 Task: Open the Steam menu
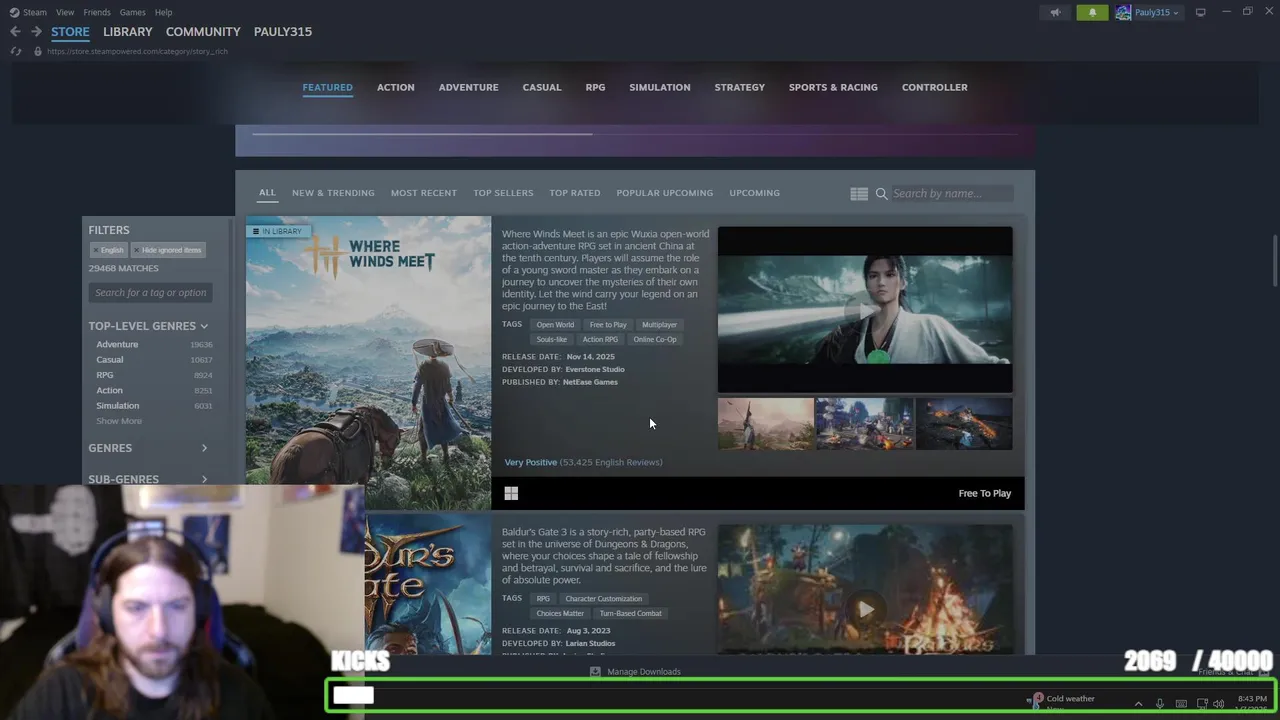[x=35, y=12]
